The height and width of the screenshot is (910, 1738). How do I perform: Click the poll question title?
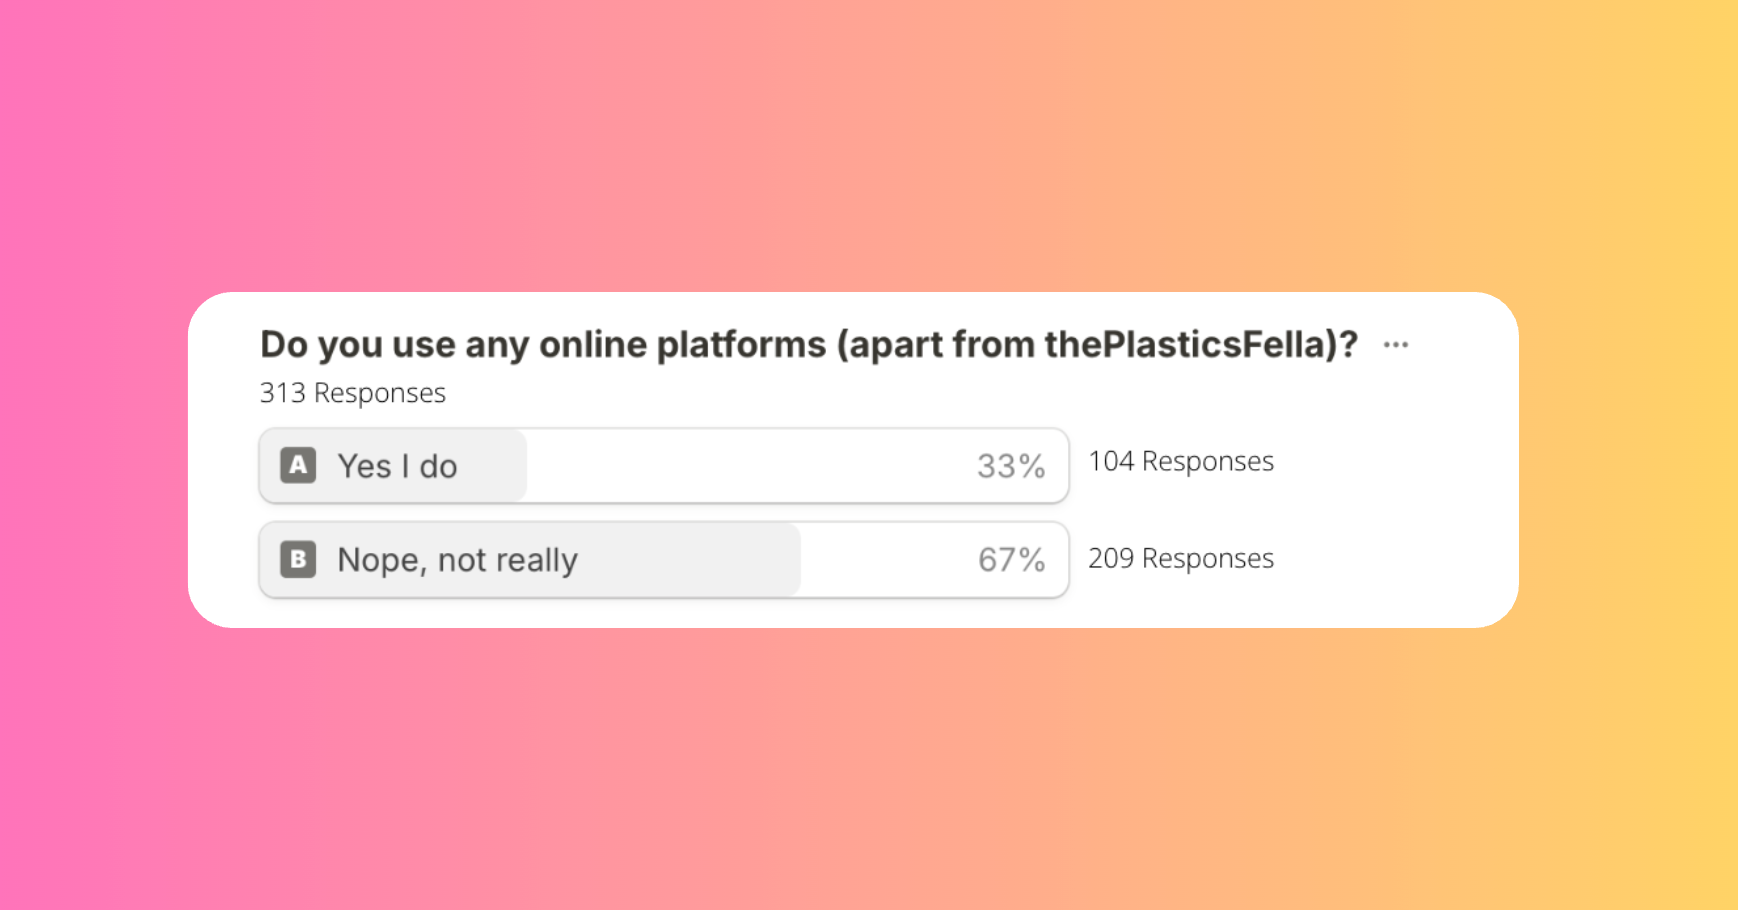[809, 345]
